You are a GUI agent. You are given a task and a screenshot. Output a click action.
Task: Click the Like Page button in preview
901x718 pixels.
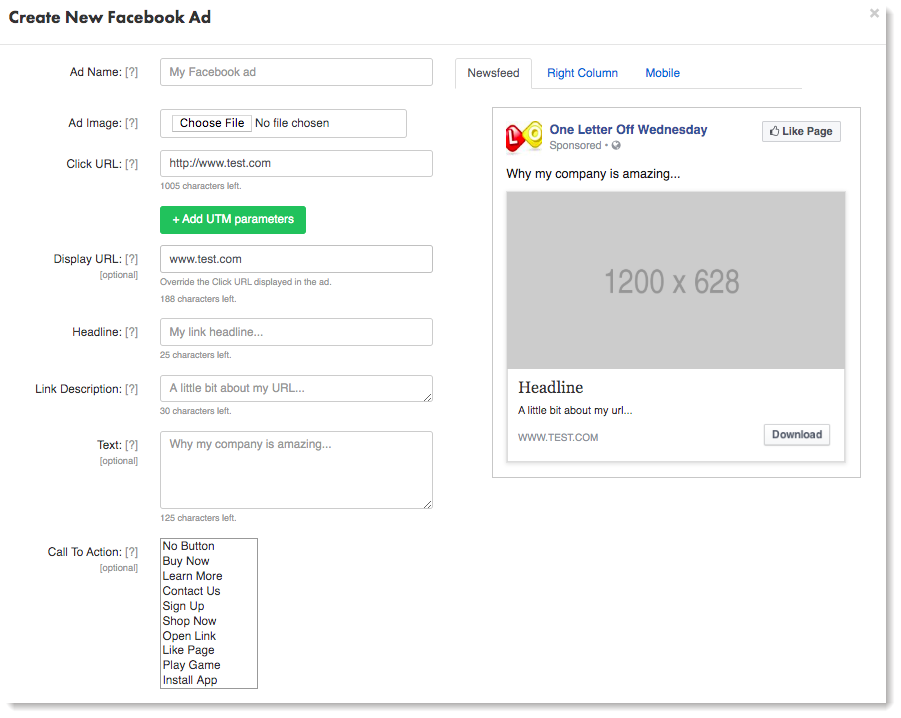point(801,131)
